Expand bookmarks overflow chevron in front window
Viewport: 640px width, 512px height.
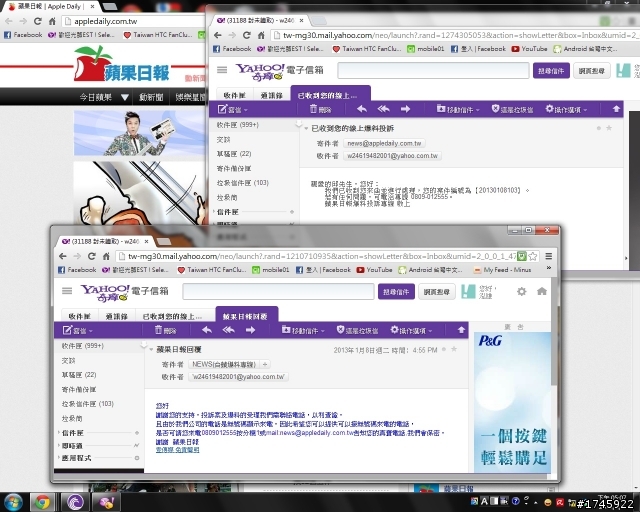(549, 269)
